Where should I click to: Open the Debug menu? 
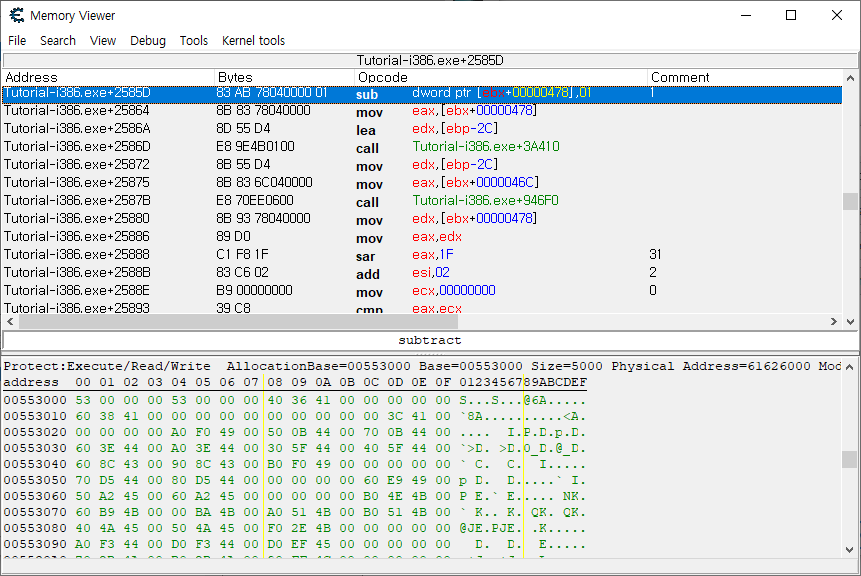(x=148, y=41)
